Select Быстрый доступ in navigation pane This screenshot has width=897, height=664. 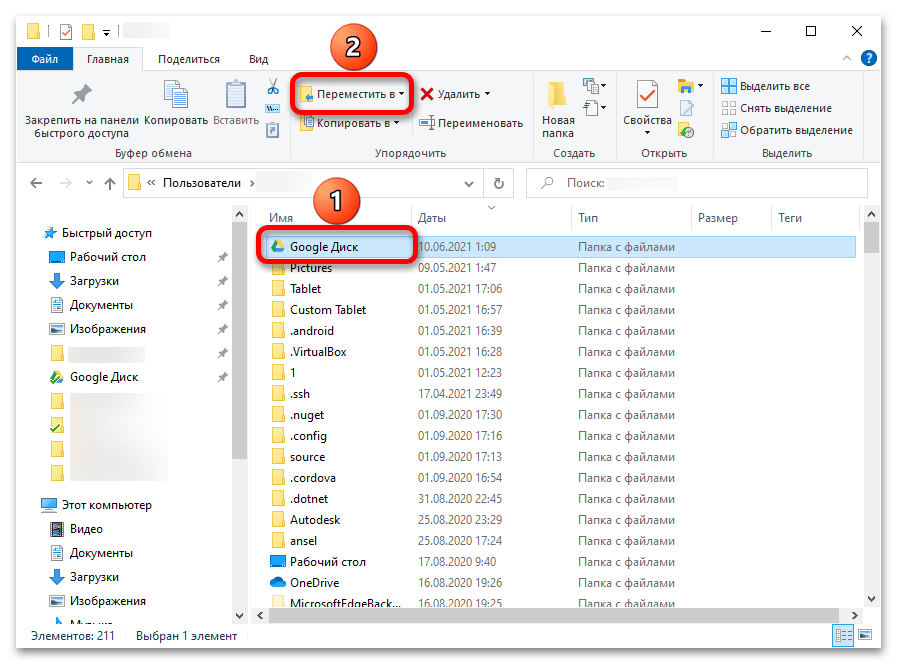point(106,233)
